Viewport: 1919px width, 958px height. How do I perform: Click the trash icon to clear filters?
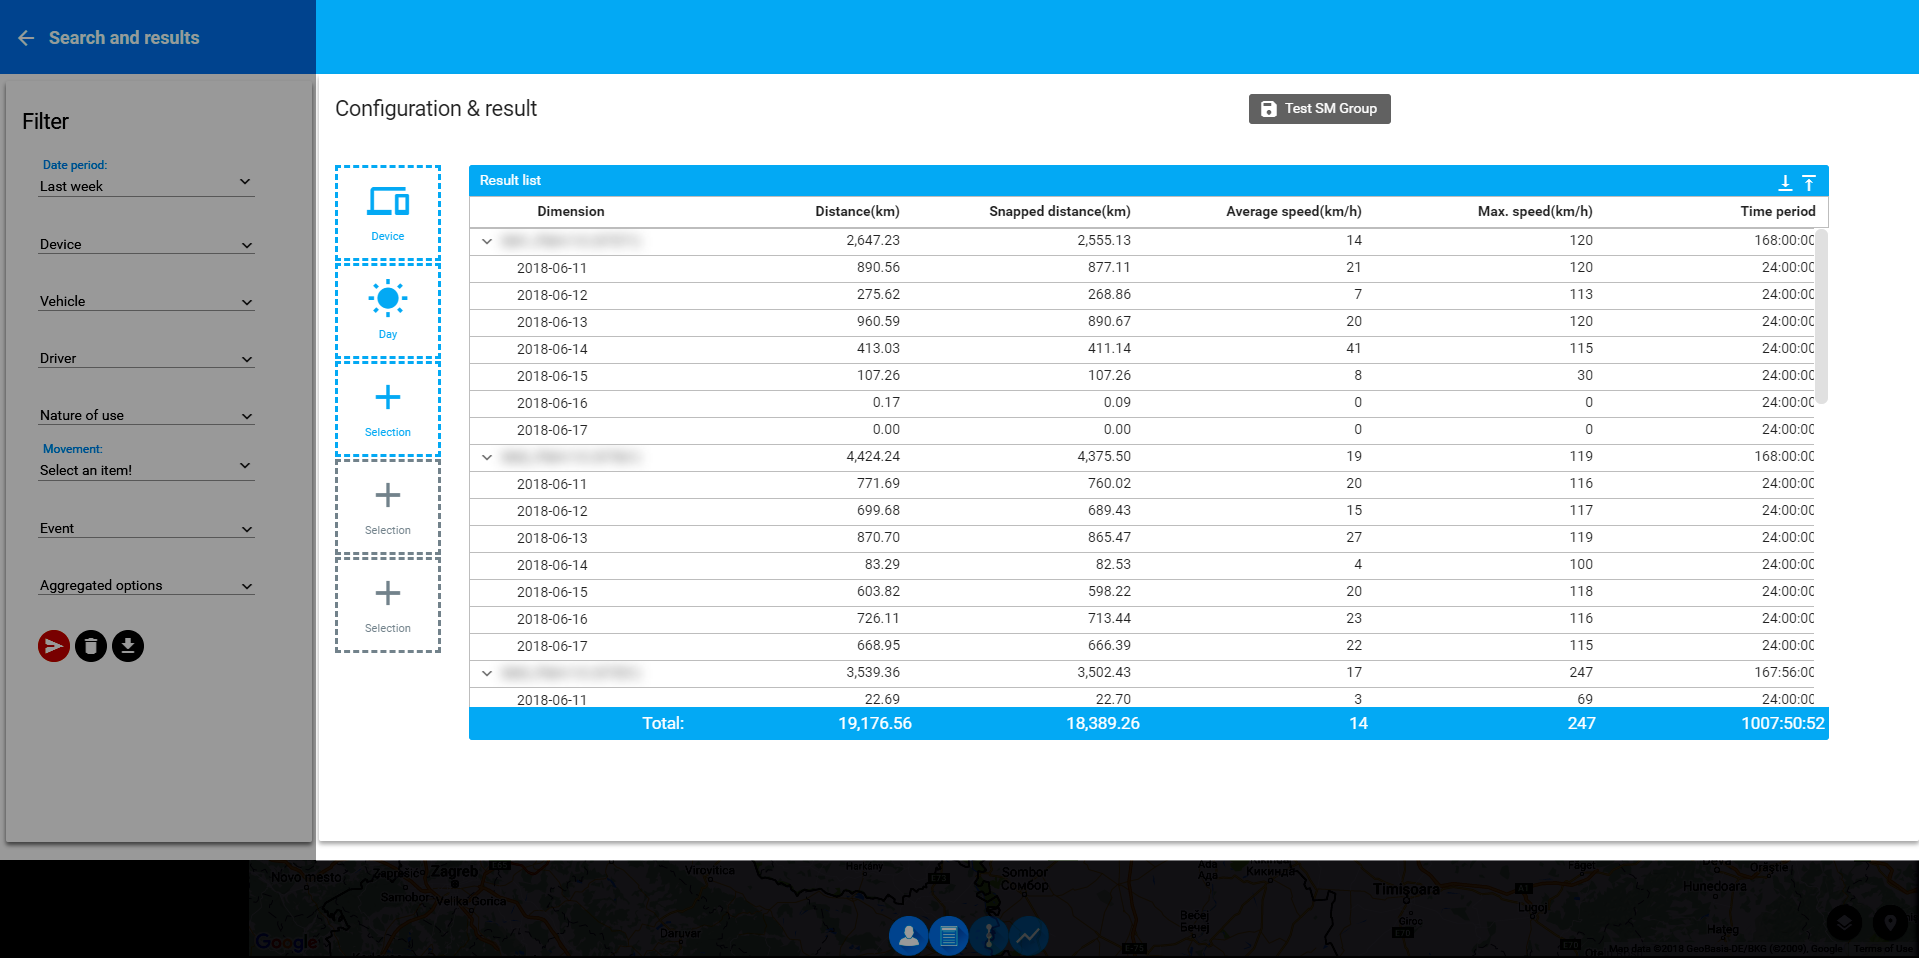pyautogui.click(x=91, y=646)
